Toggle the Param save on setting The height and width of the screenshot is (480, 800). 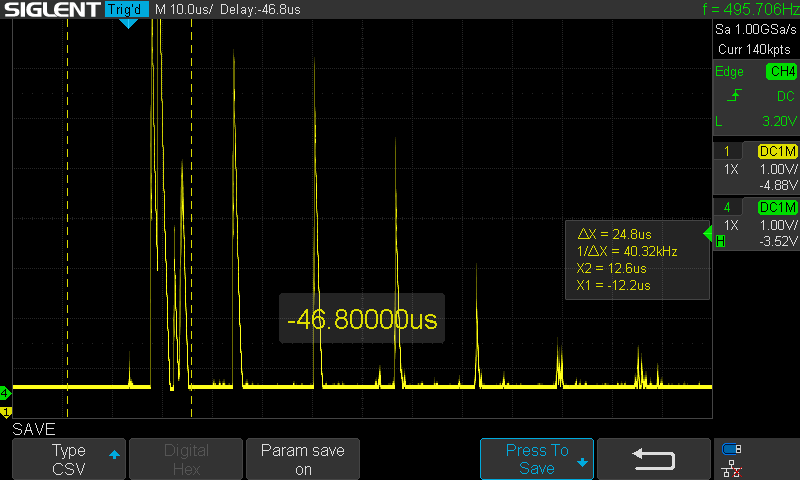[x=303, y=459]
